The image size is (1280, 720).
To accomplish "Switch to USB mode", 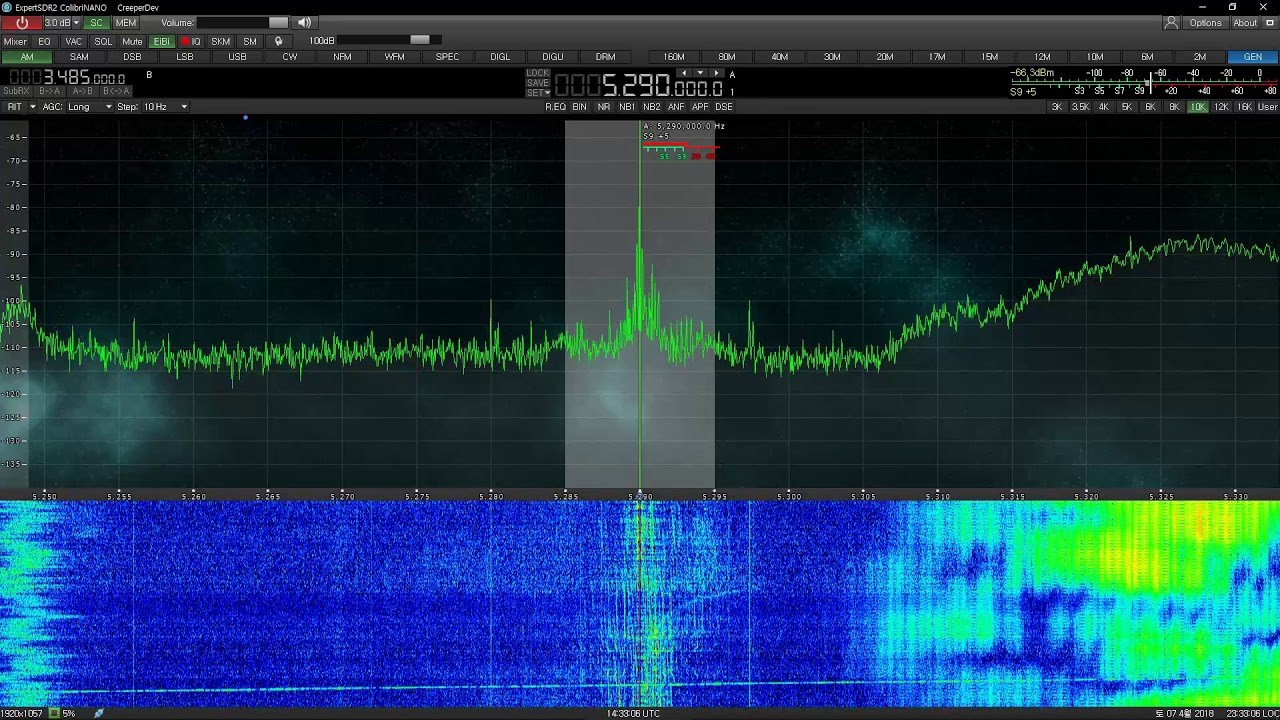I will [237, 57].
